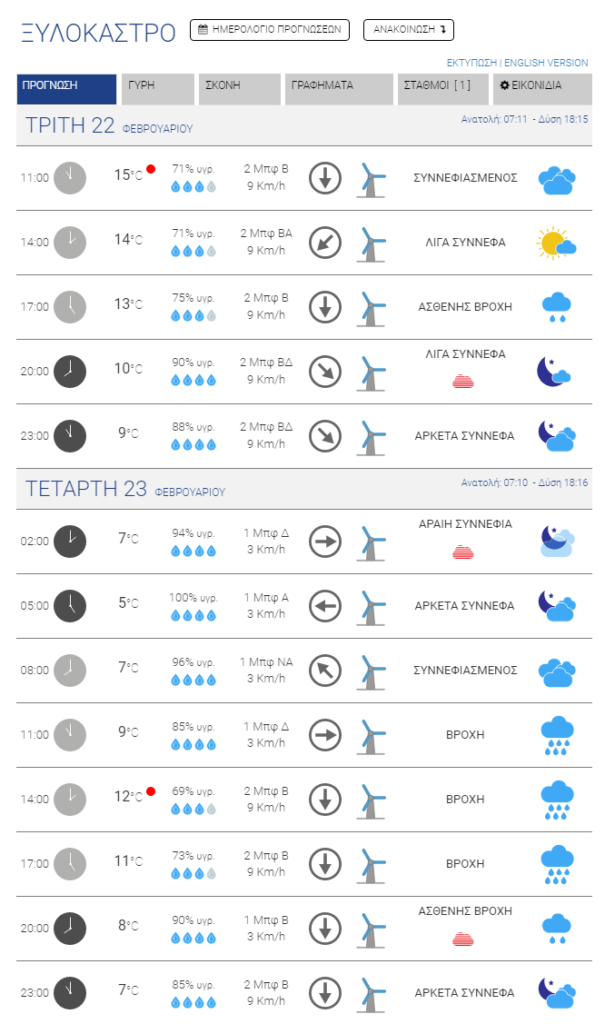The width and height of the screenshot is (605, 1024).
Task: Click the red max-temperature dot at 12°C
Action: 151,792
